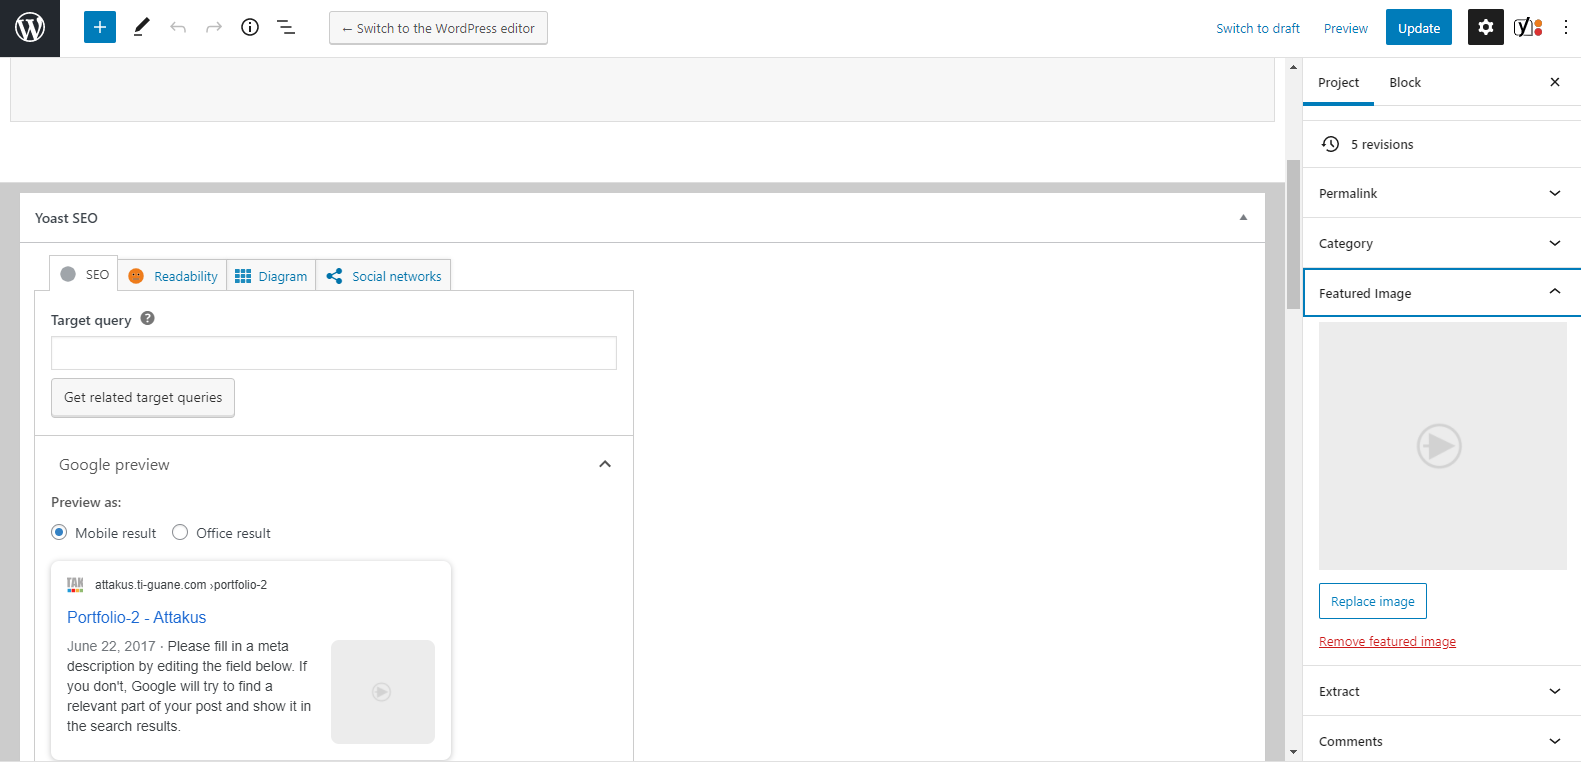
Task: Open the 5 revisions link
Action: pyautogui.click(x=1382, y=144)
